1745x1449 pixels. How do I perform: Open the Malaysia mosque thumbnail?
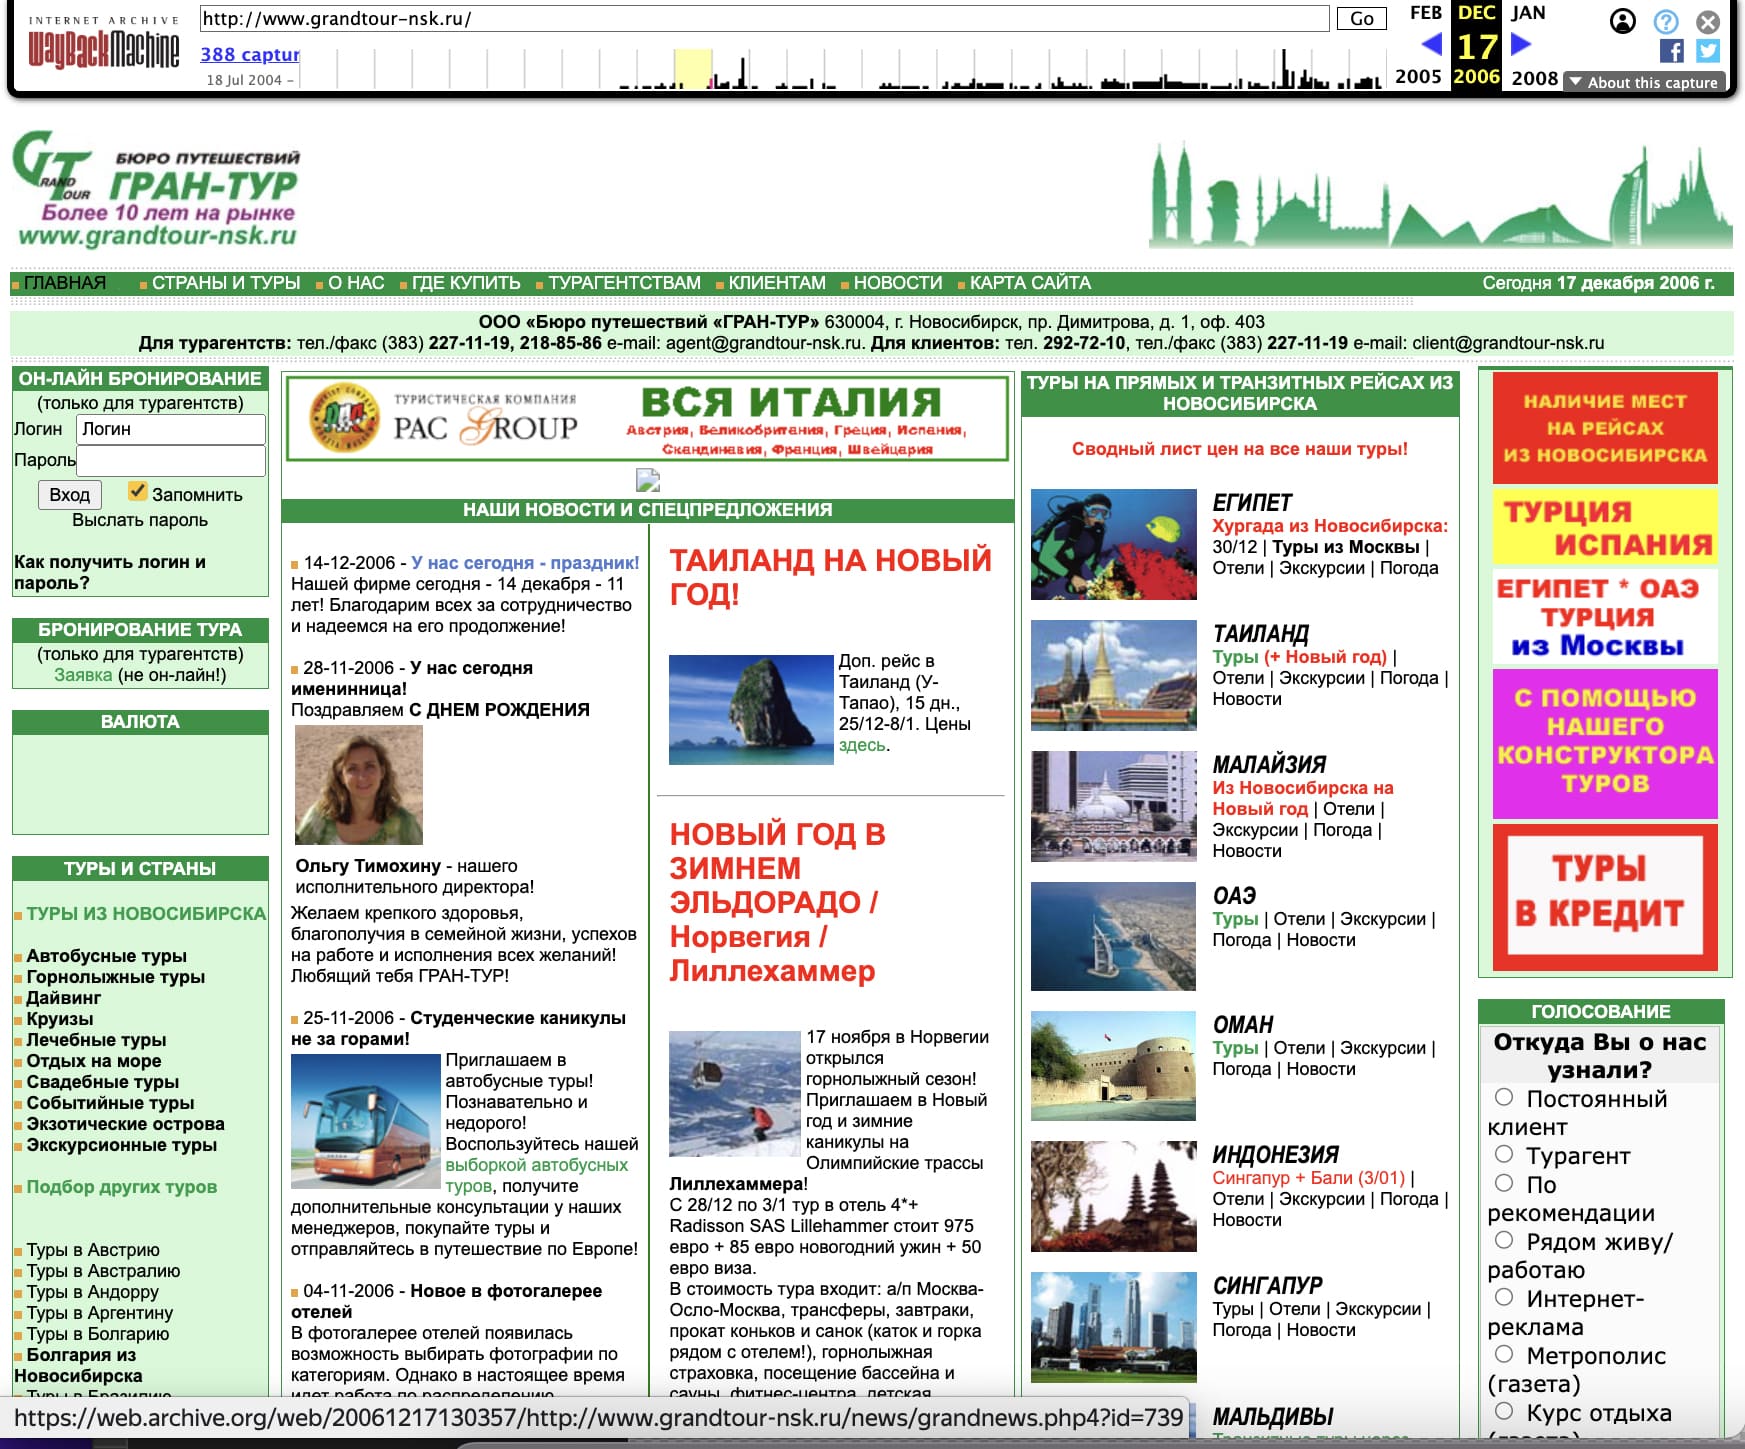point(1113,806)
